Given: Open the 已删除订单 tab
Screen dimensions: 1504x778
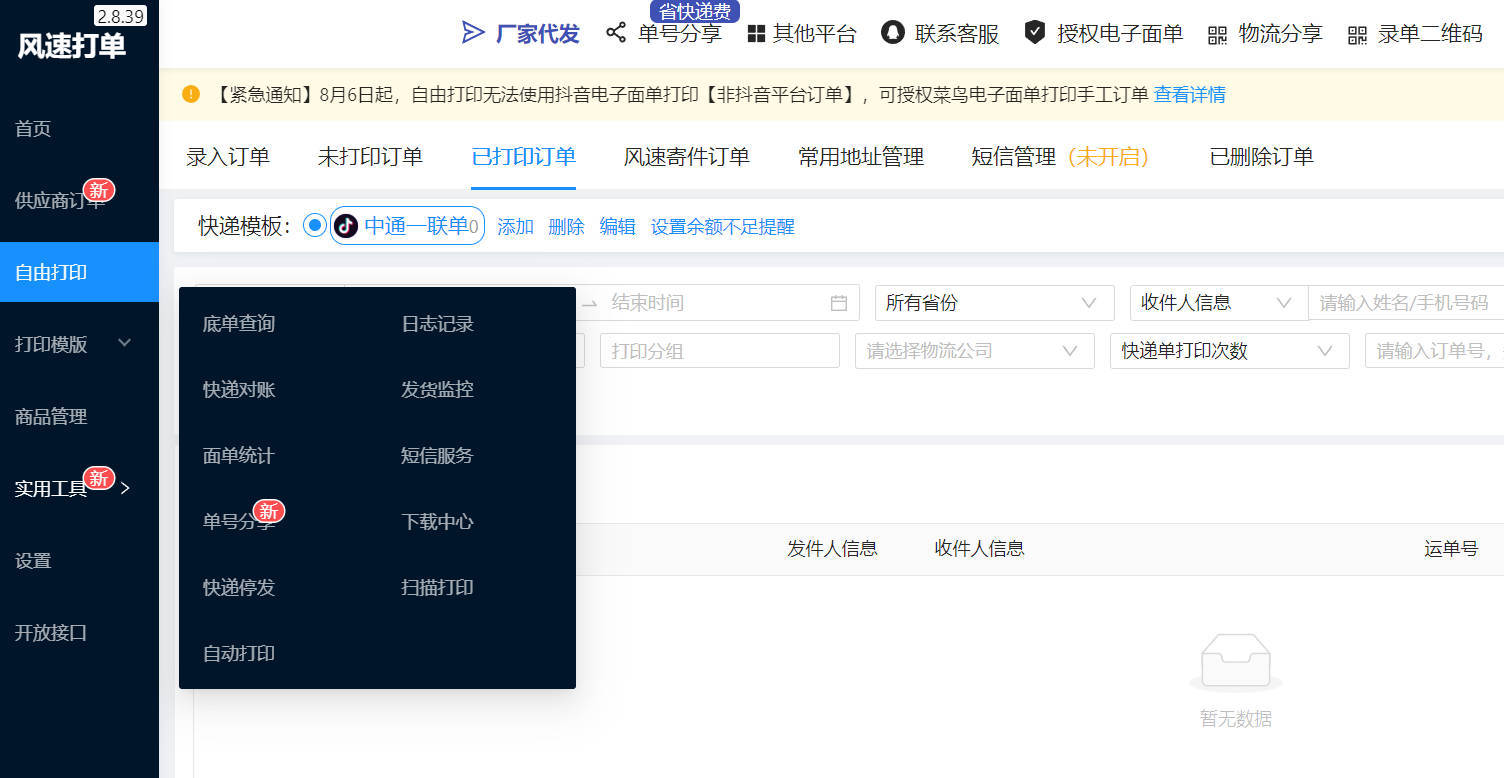Looking at the screenshot, I should [1261, 157].
